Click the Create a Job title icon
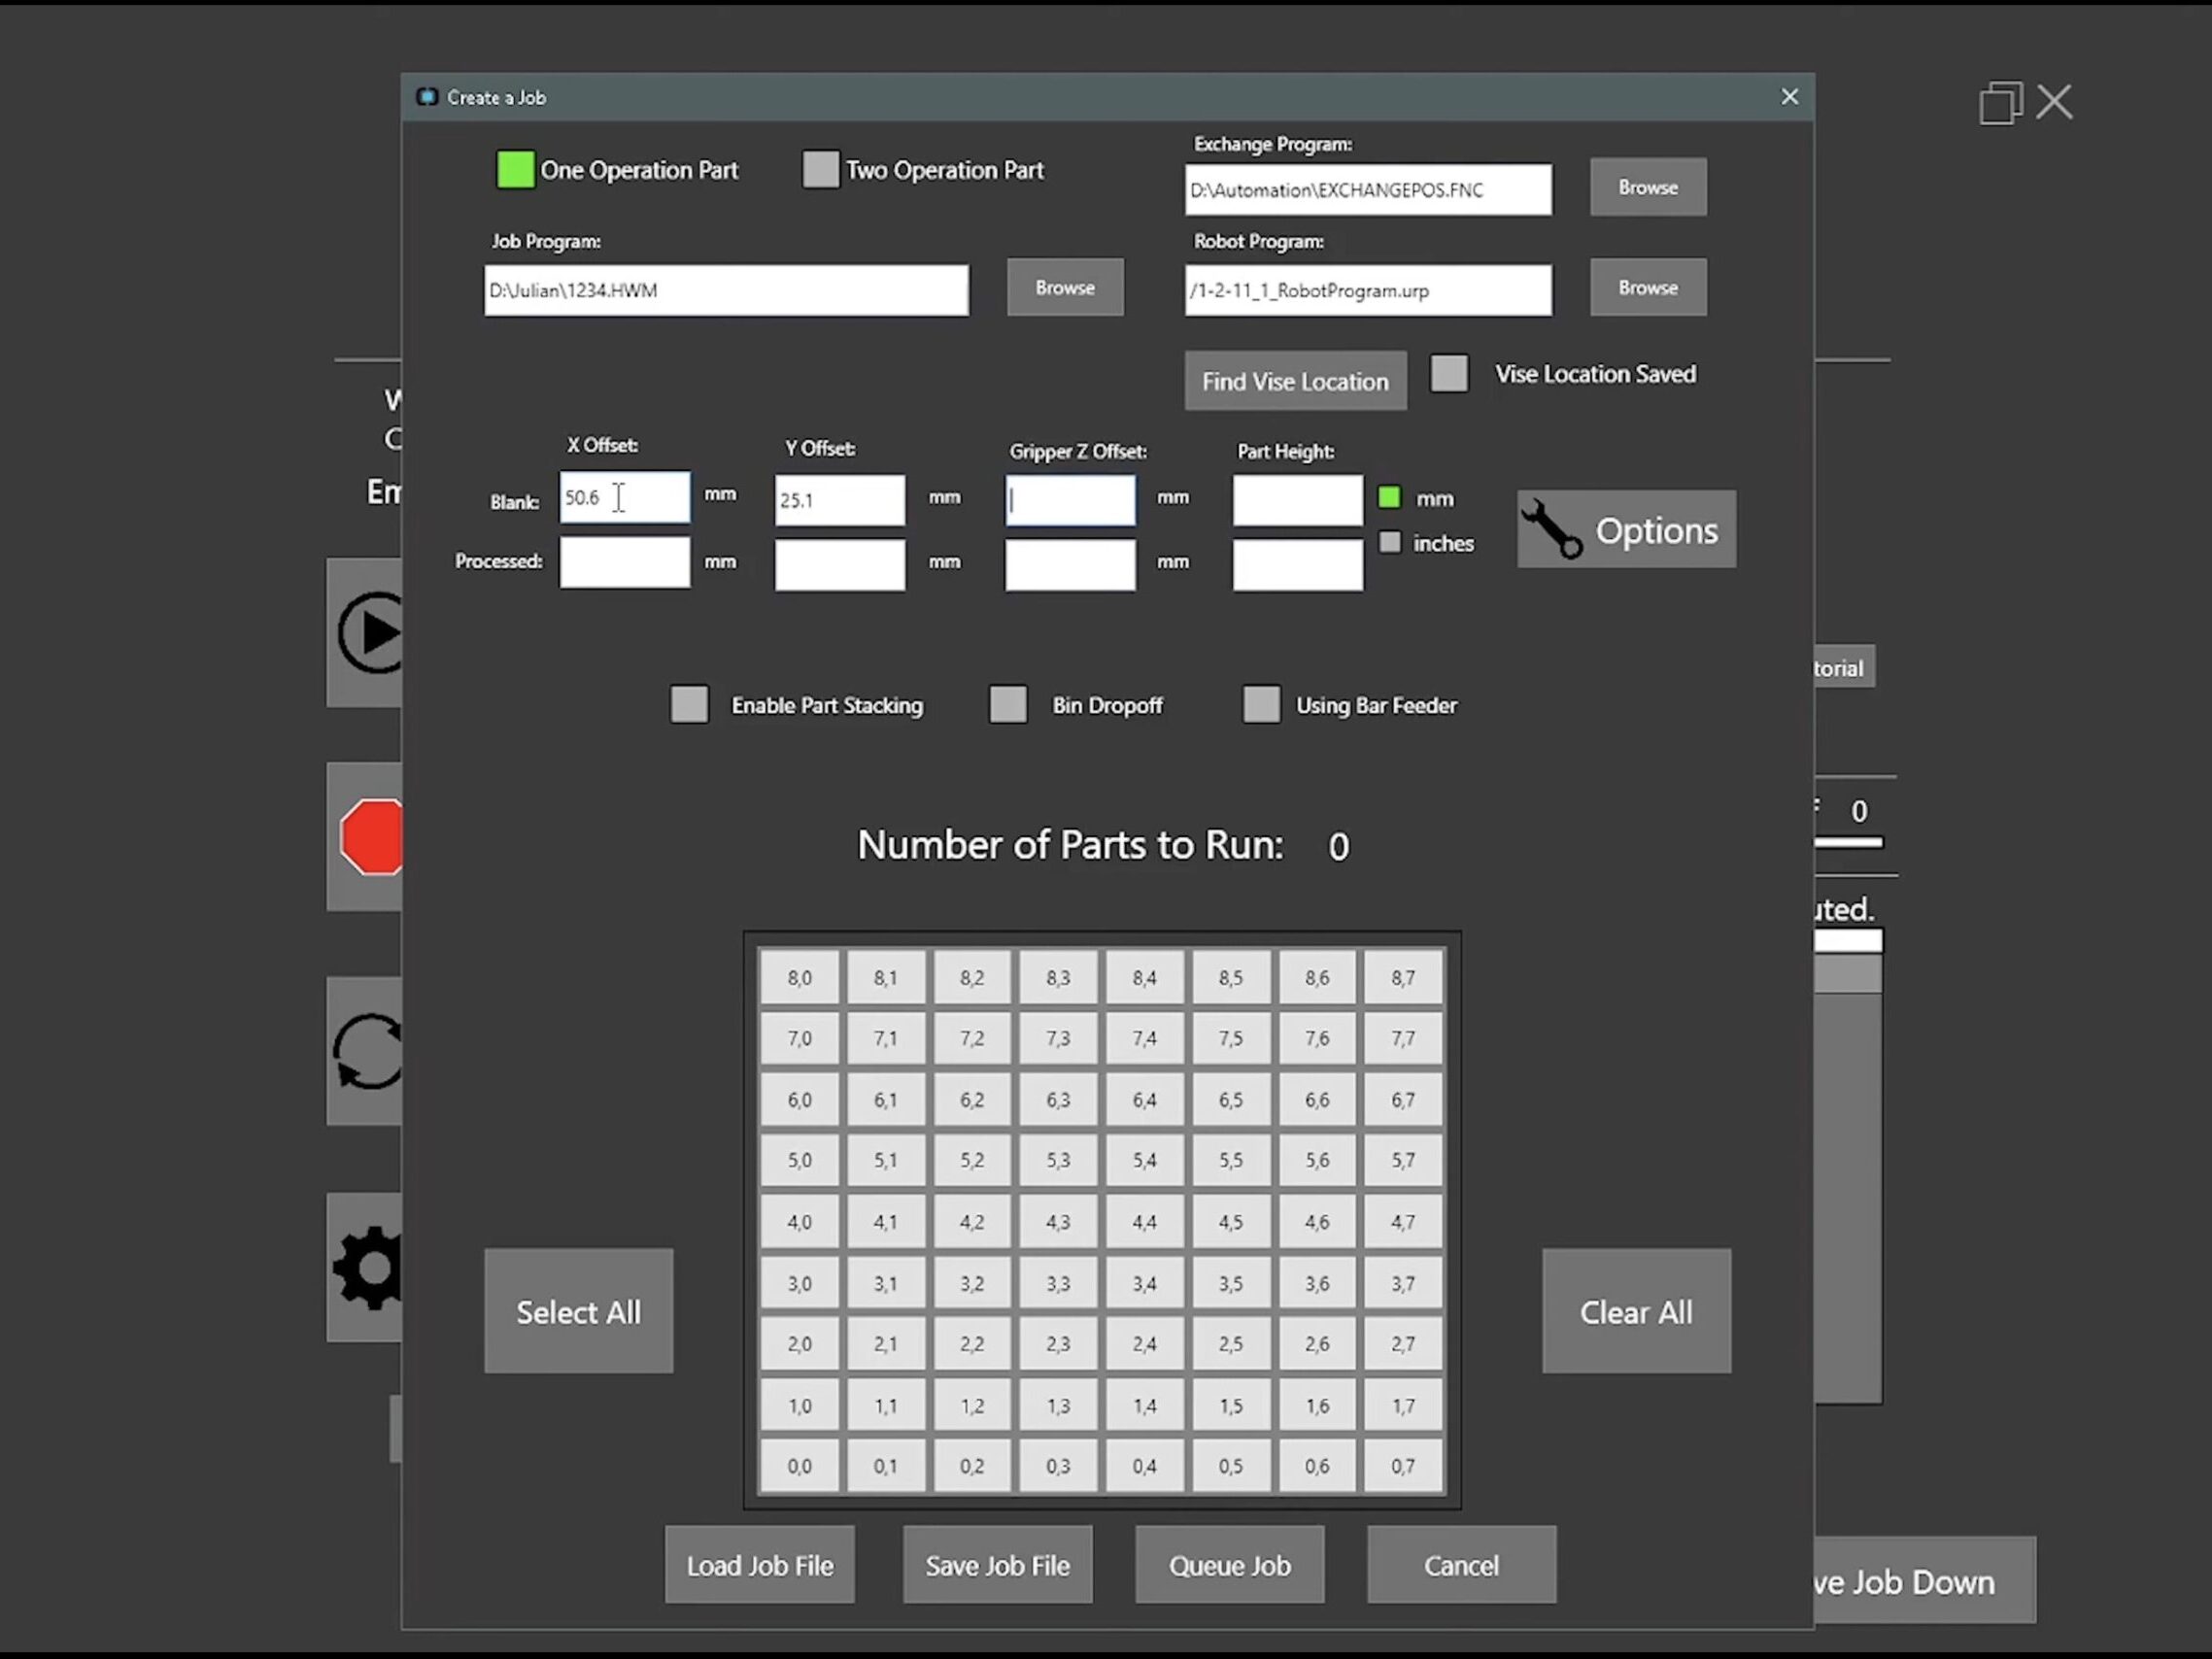Viewport: 2212px width, 1659px height. pyautogui.click(x=427, y=97)
